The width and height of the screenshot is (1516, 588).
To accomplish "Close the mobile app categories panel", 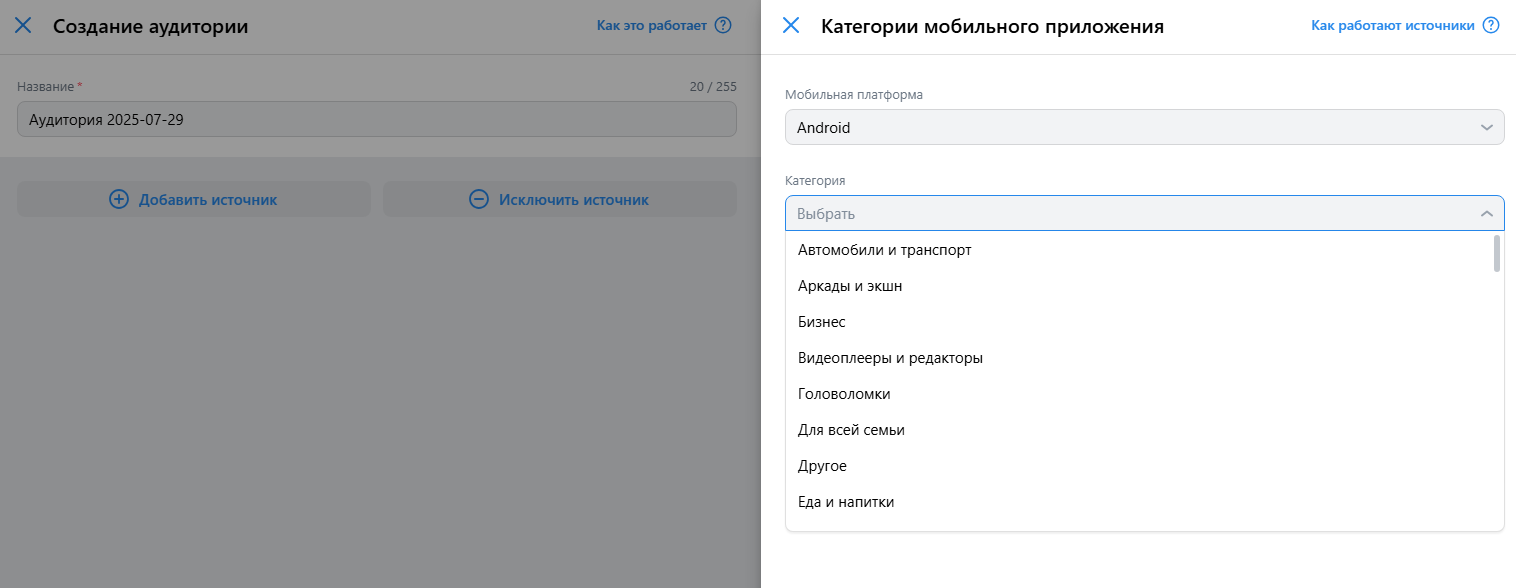I will [x=791, y=26].
